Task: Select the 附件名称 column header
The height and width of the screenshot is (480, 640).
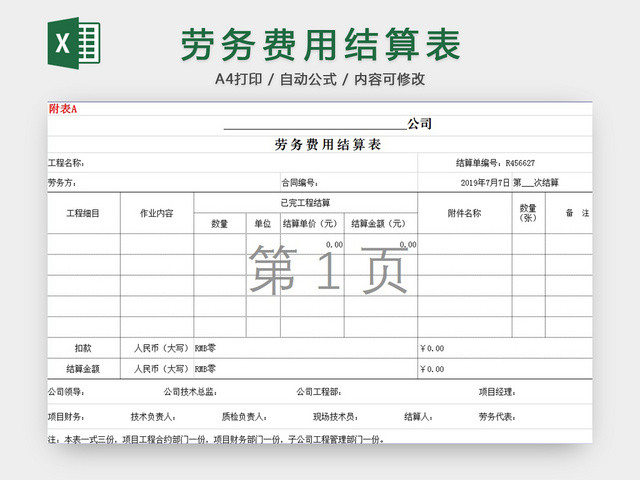Action: tap(464, 213)
